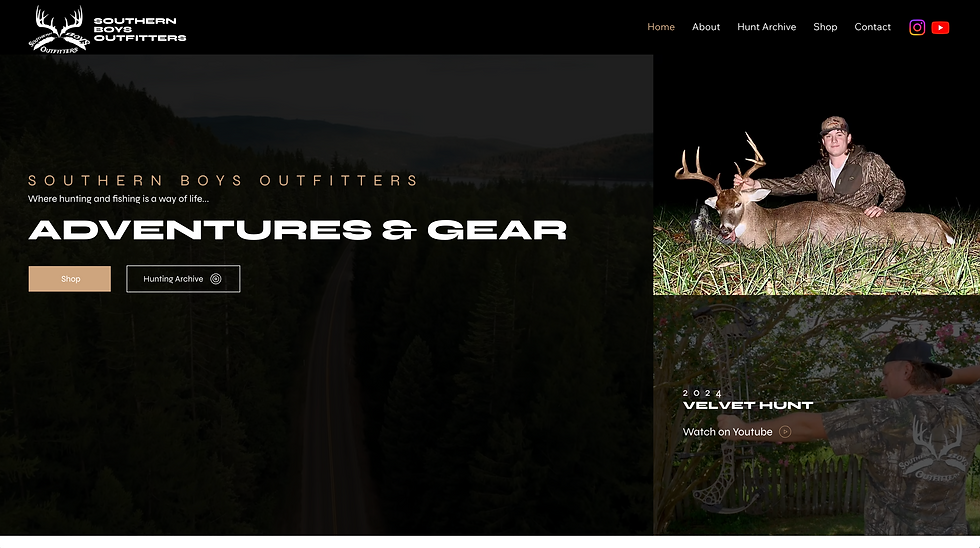
Task: Open the Velvet Hunt title link
Action: click(748, 406)
